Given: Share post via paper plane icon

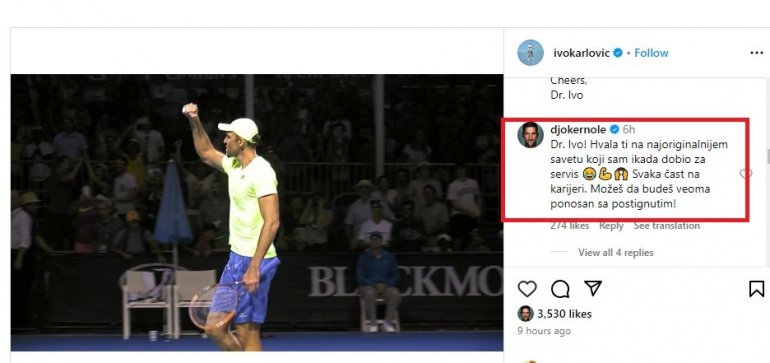Looking at the screenshot, I should pyautogui.click(x=593, y=288).
